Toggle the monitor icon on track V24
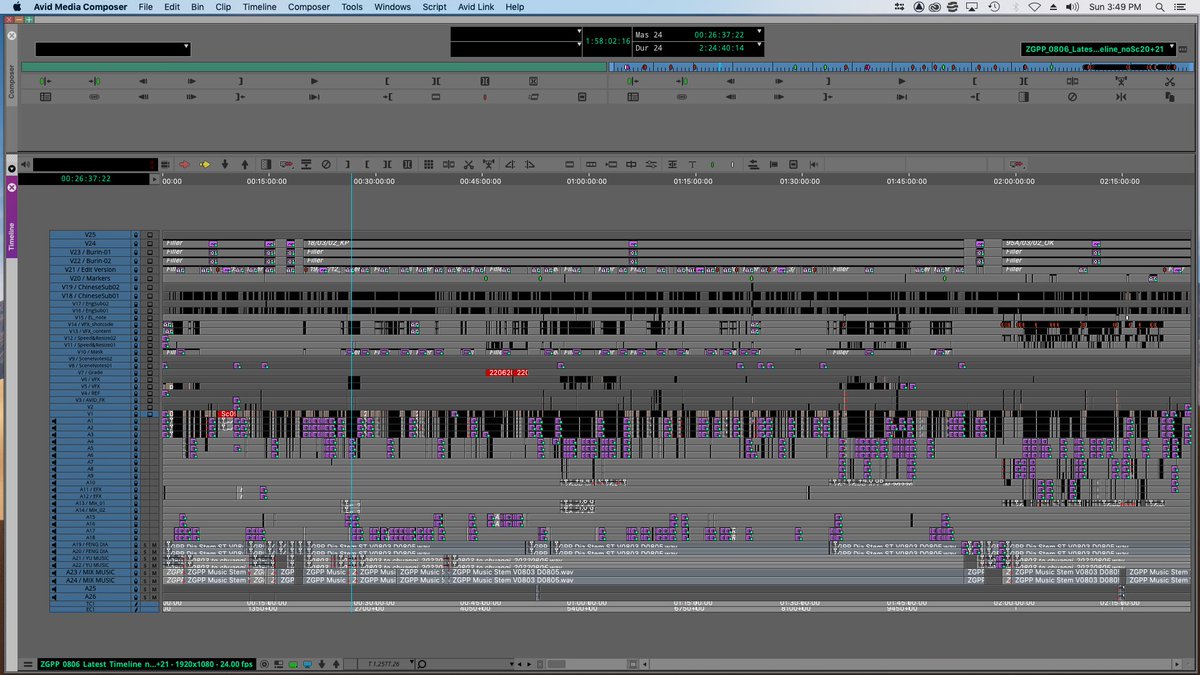The width and height of the screenshot is (1200, 675). pyautogui.click(x=150, y=243)
